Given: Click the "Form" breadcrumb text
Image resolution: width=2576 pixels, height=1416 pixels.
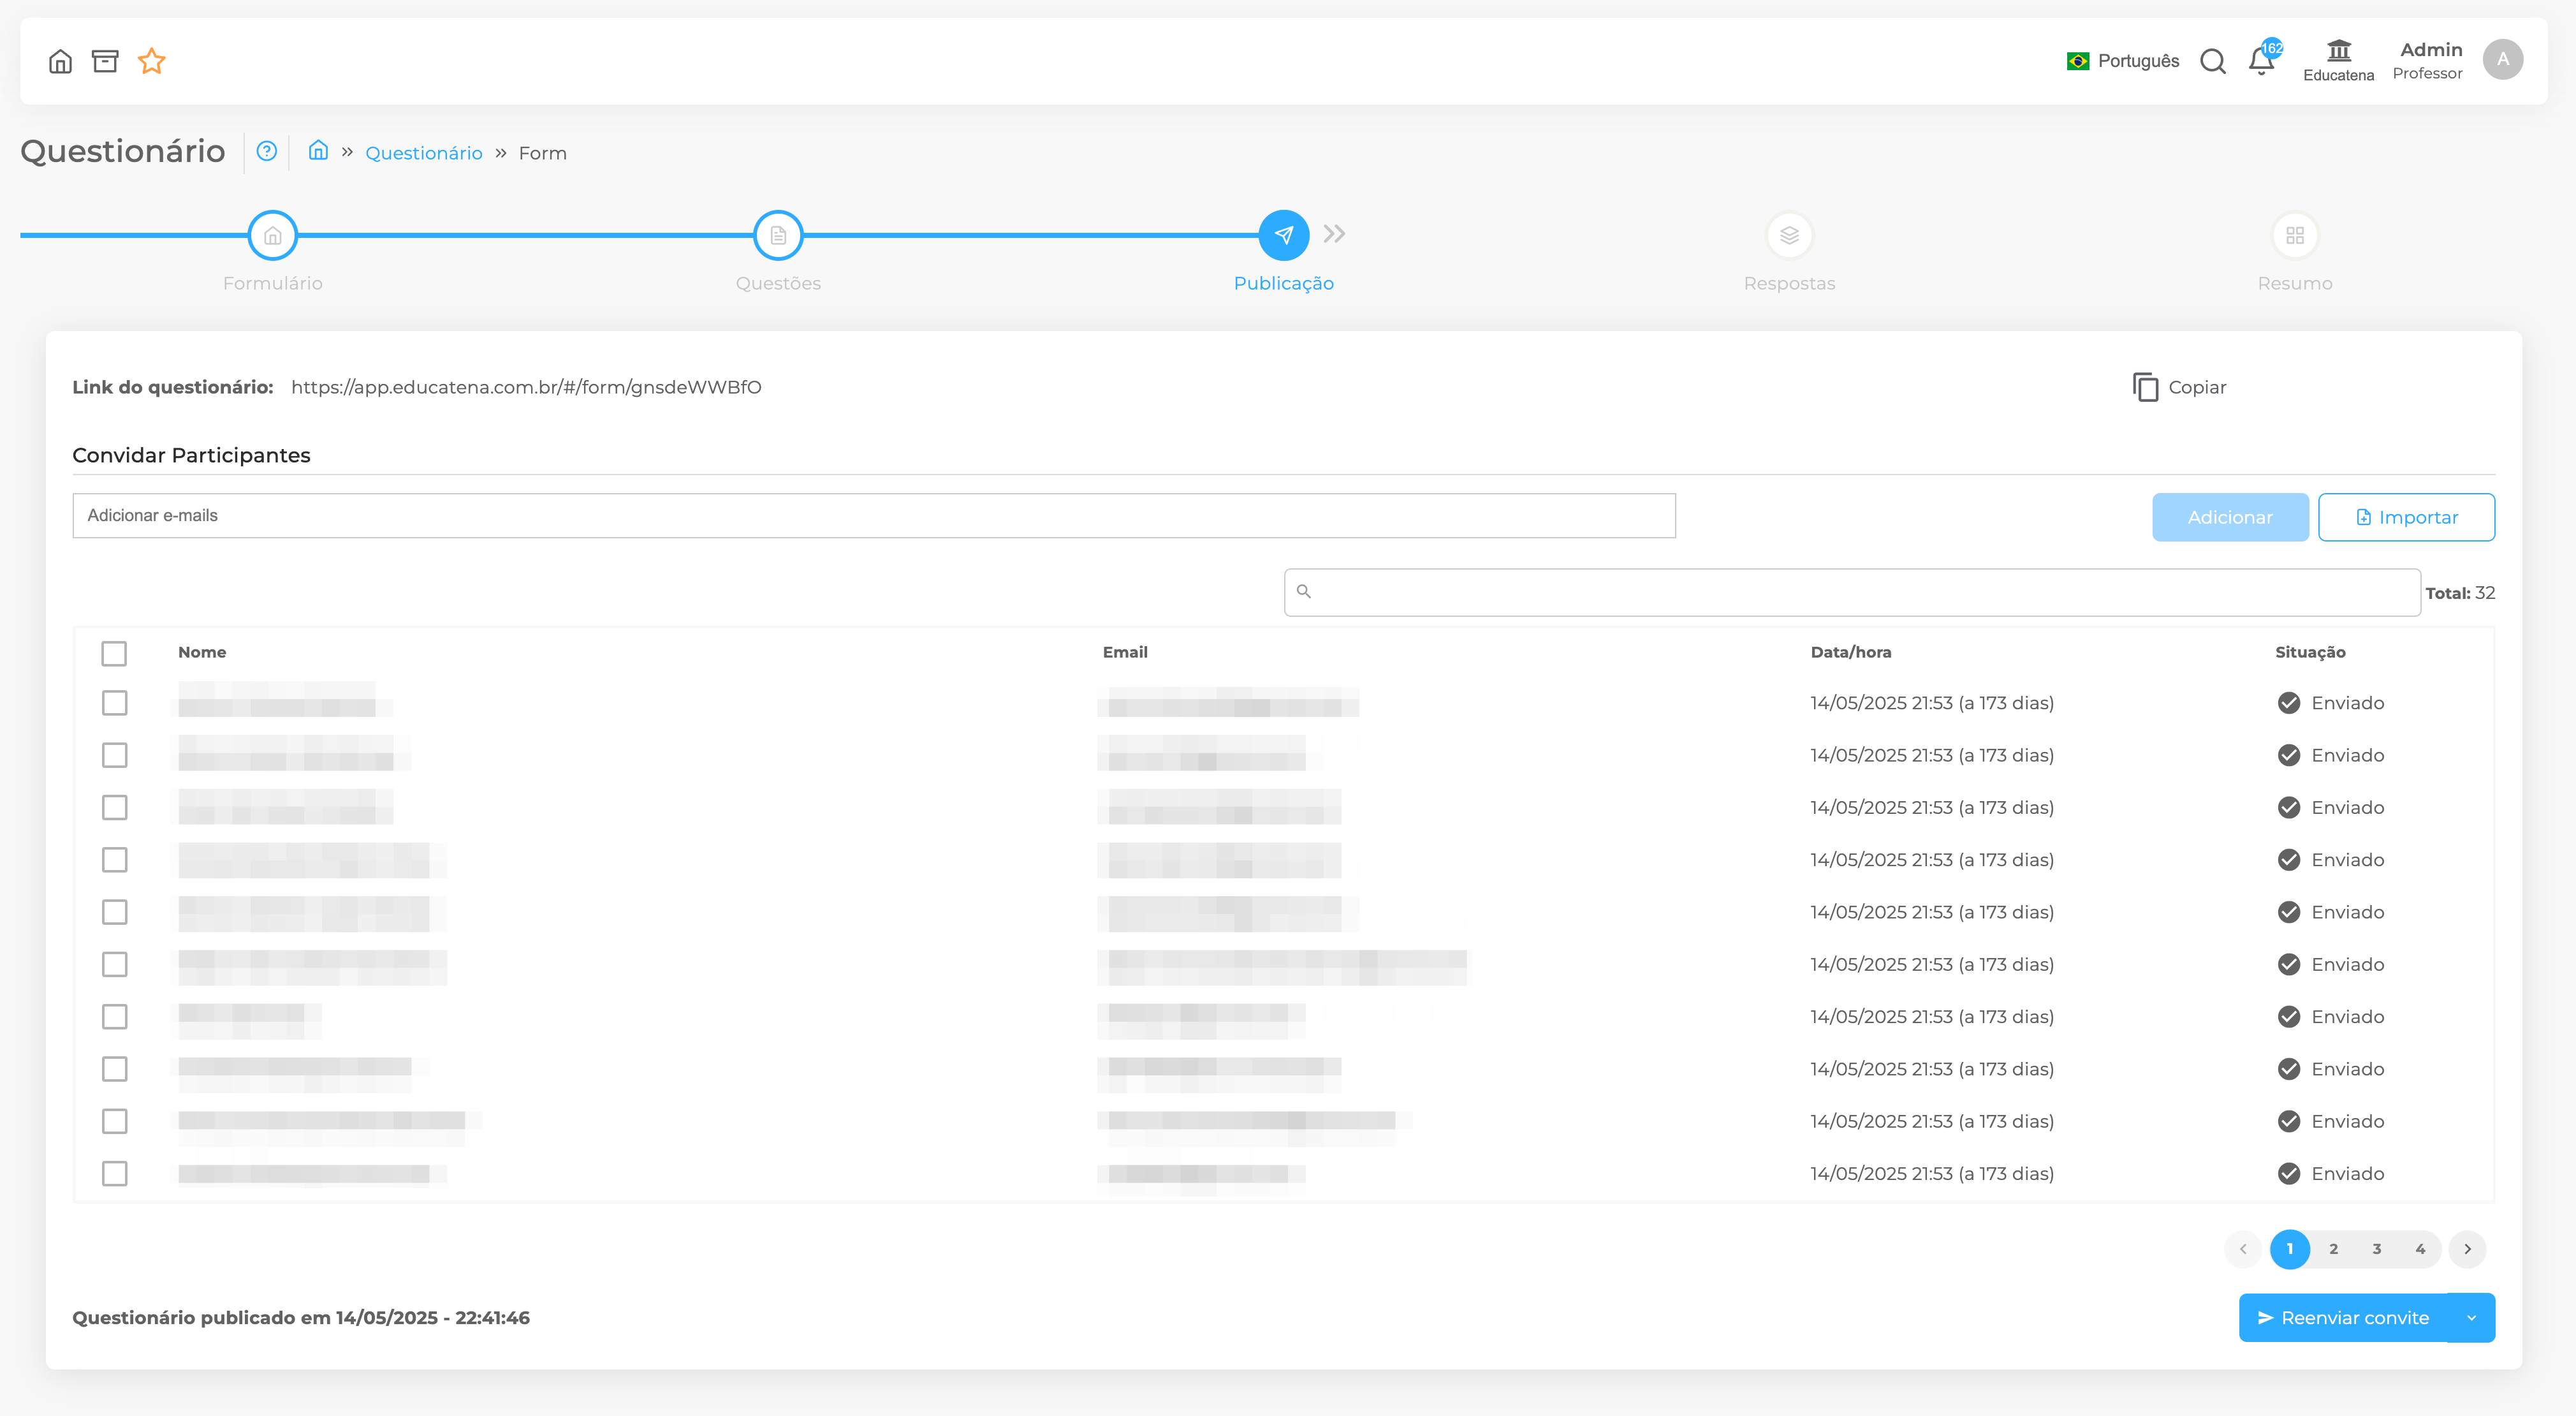Looking at the screenshot, I should click(x=543, y=153).
